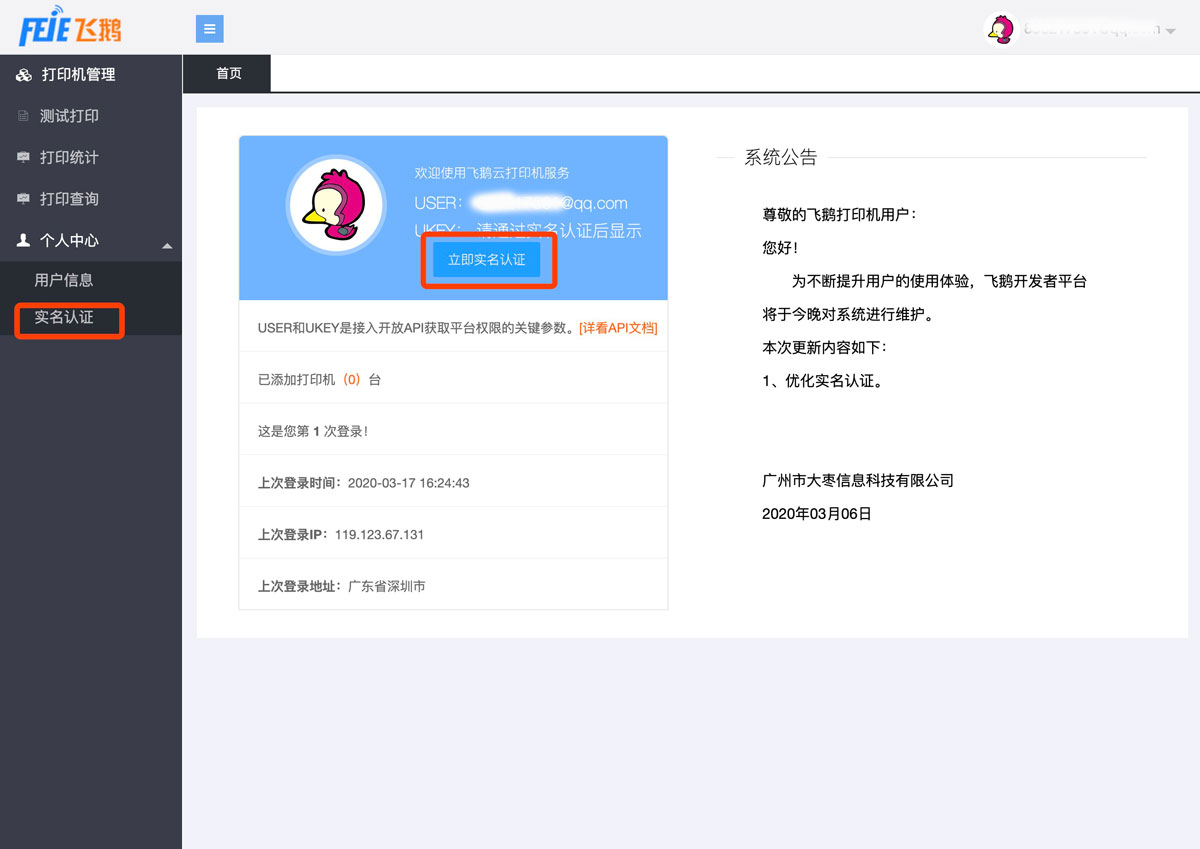Open 打印查询 menu item
1200x849 pixels.
coord(69,199)
